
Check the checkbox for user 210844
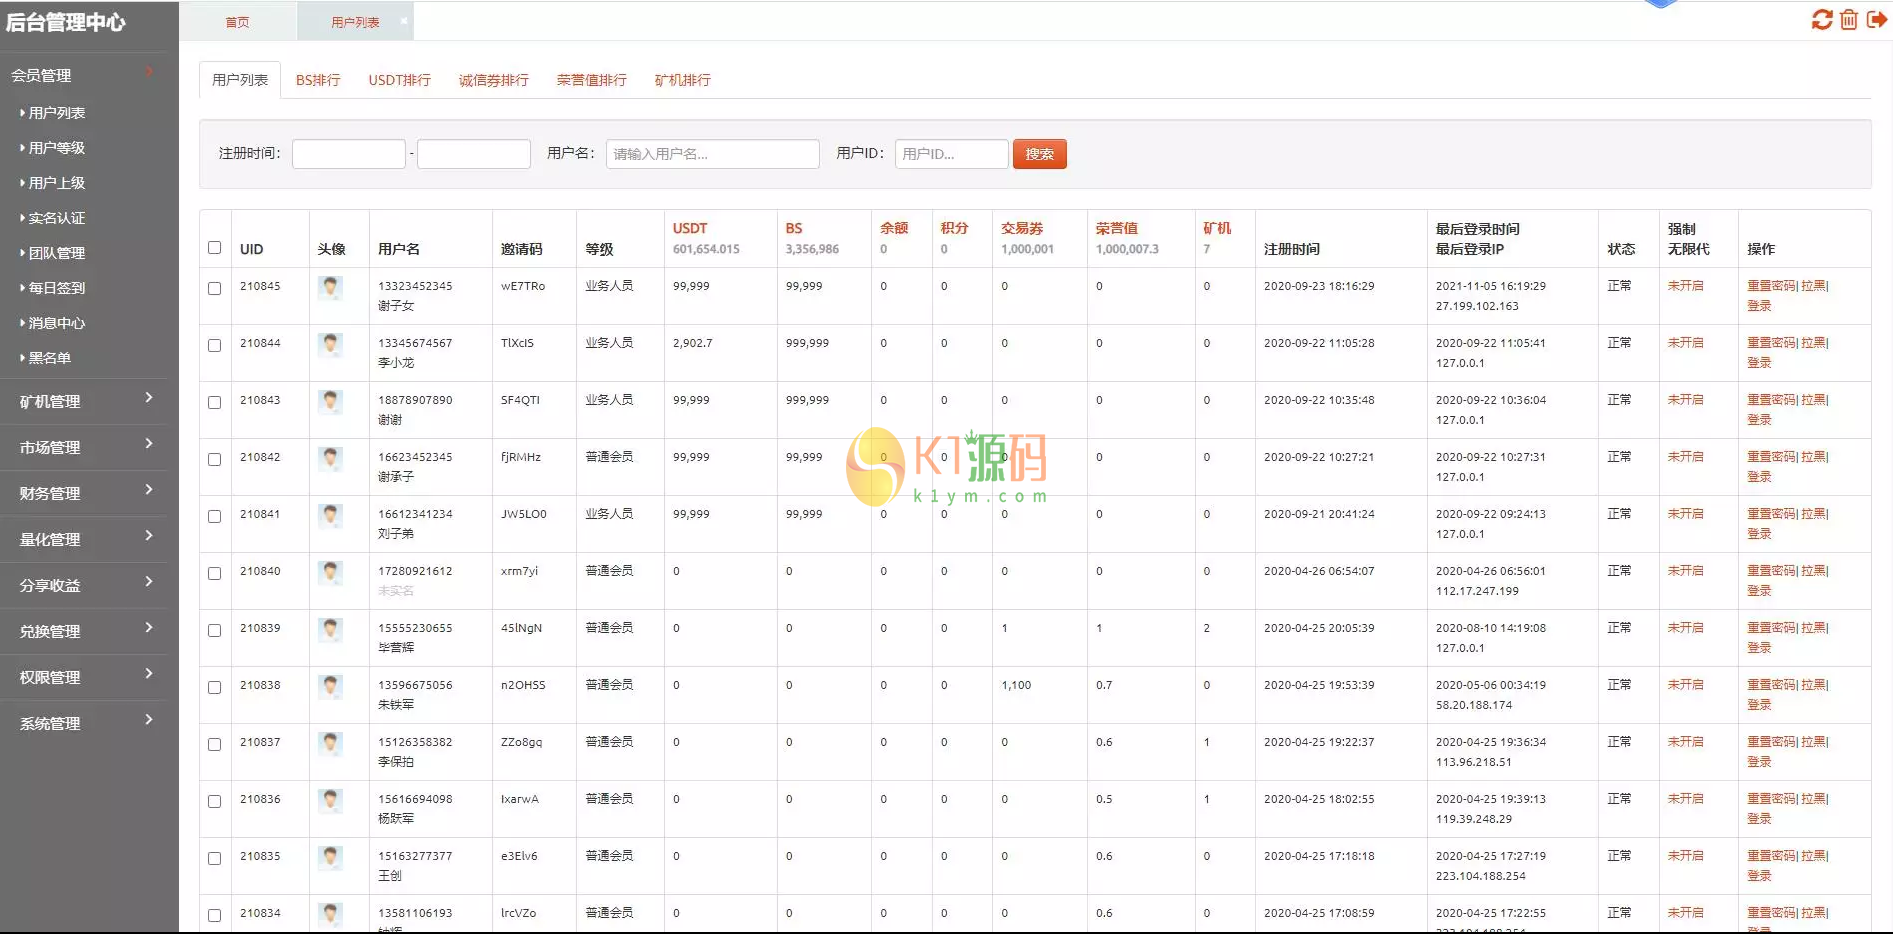point(214,345)
